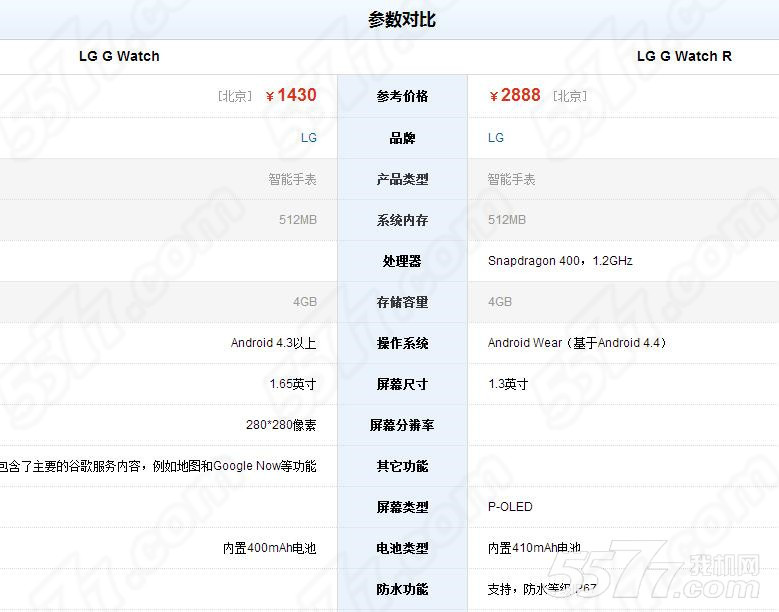
Task: Select the 参数对比 heading
Action: click(402, 19)
